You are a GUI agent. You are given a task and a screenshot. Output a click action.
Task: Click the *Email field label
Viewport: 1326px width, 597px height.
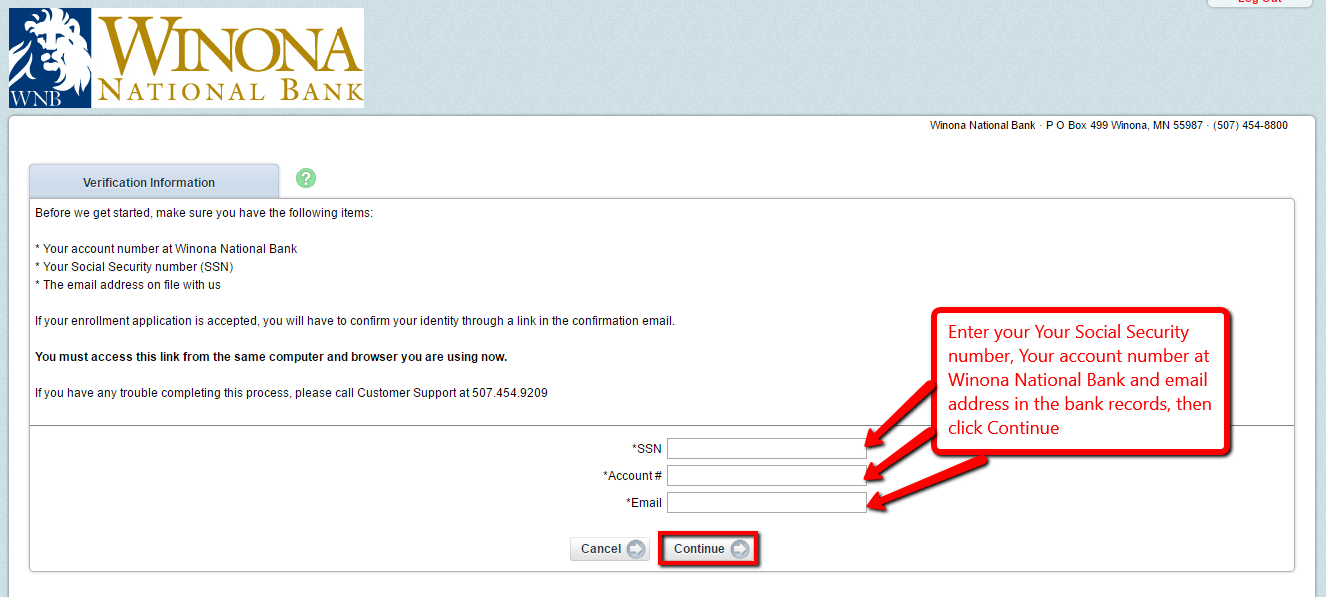pyautogui.click(x=644, y=502)
